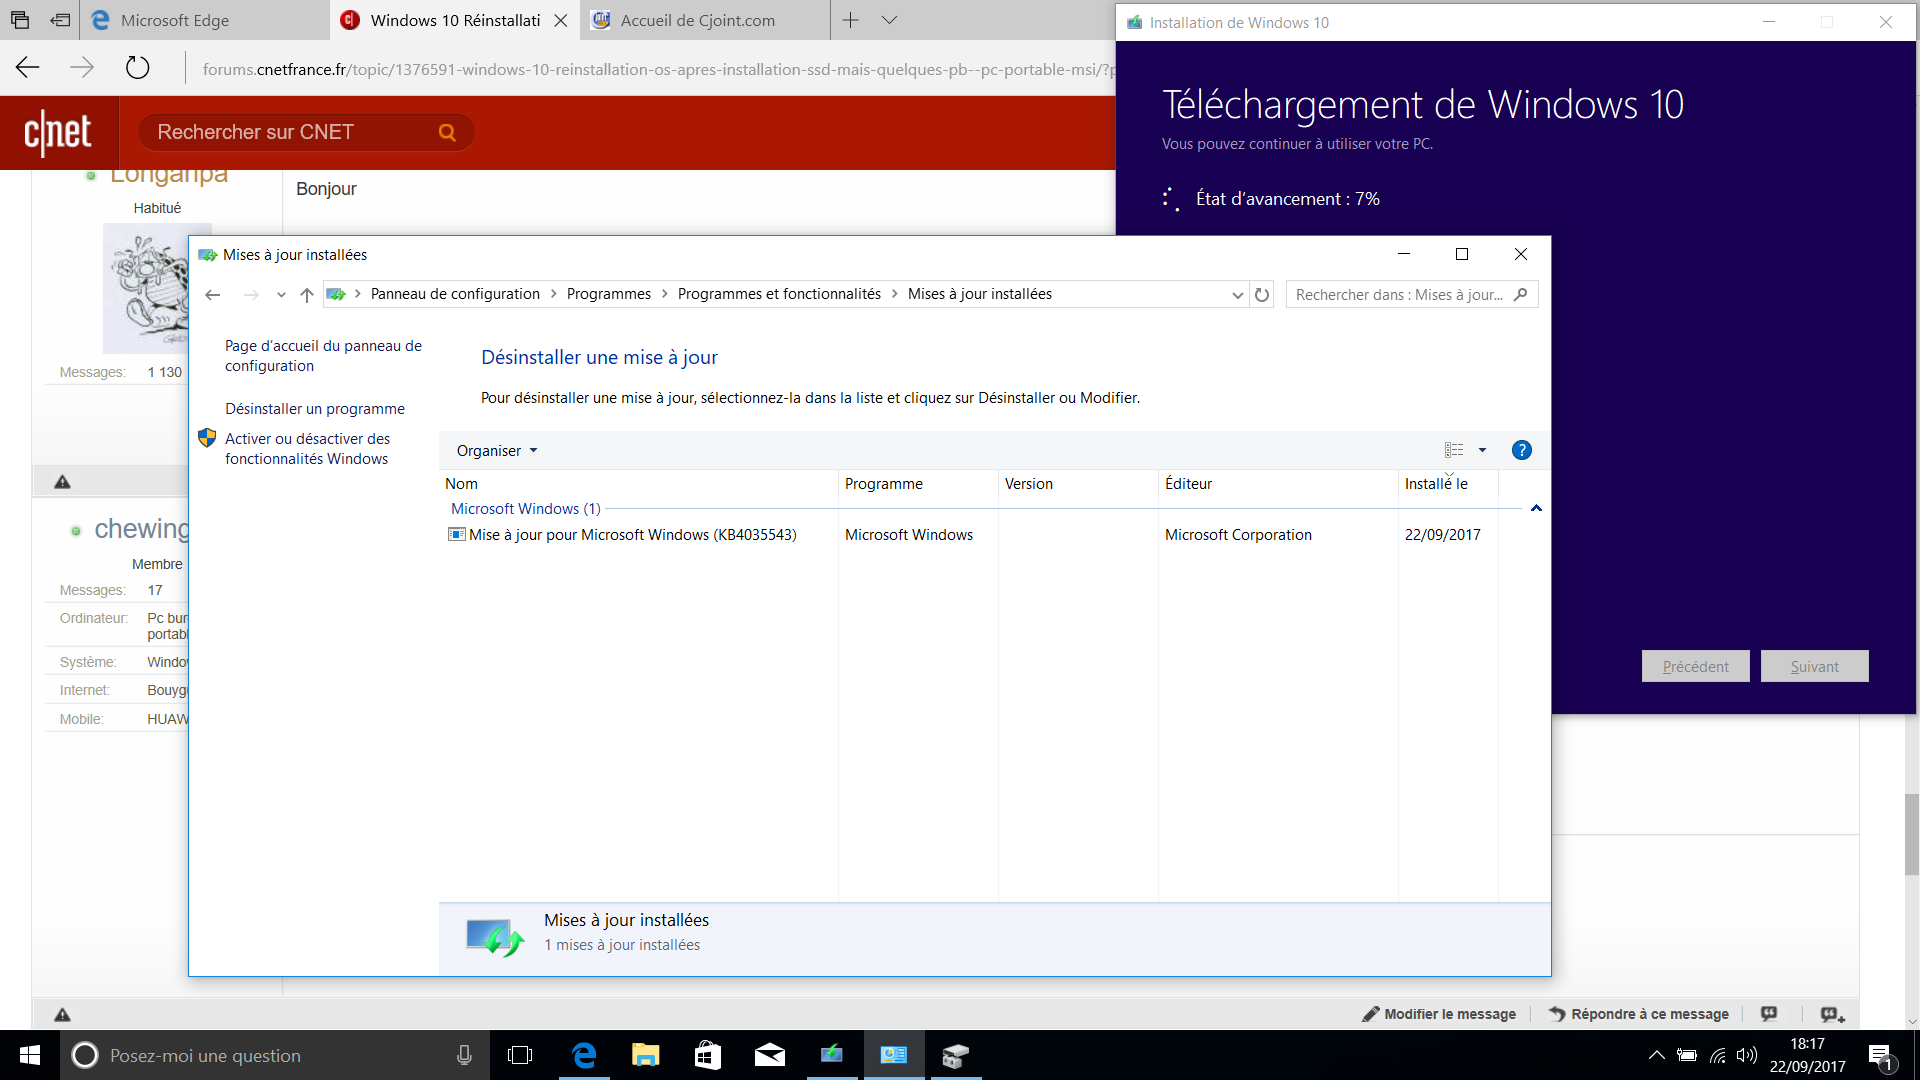
Task: Open Action Center notifications icon
Action: 1881,1056
